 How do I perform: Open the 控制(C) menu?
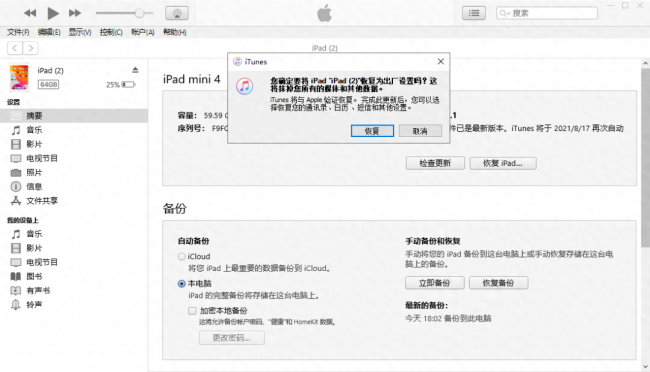click(111, 32)
